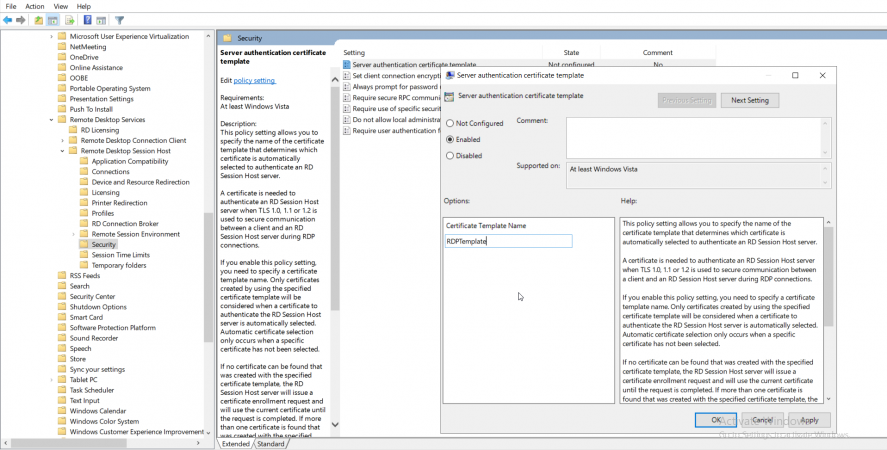
Task: Open the policy setting link
Action: point(254,80)
